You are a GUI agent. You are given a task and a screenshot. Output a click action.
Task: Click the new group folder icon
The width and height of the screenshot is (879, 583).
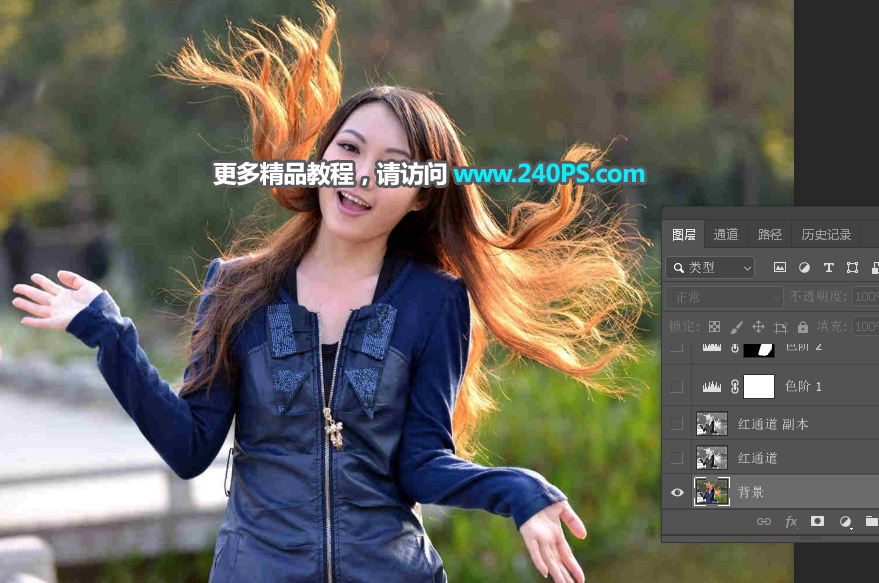click(x=872, y=521)
